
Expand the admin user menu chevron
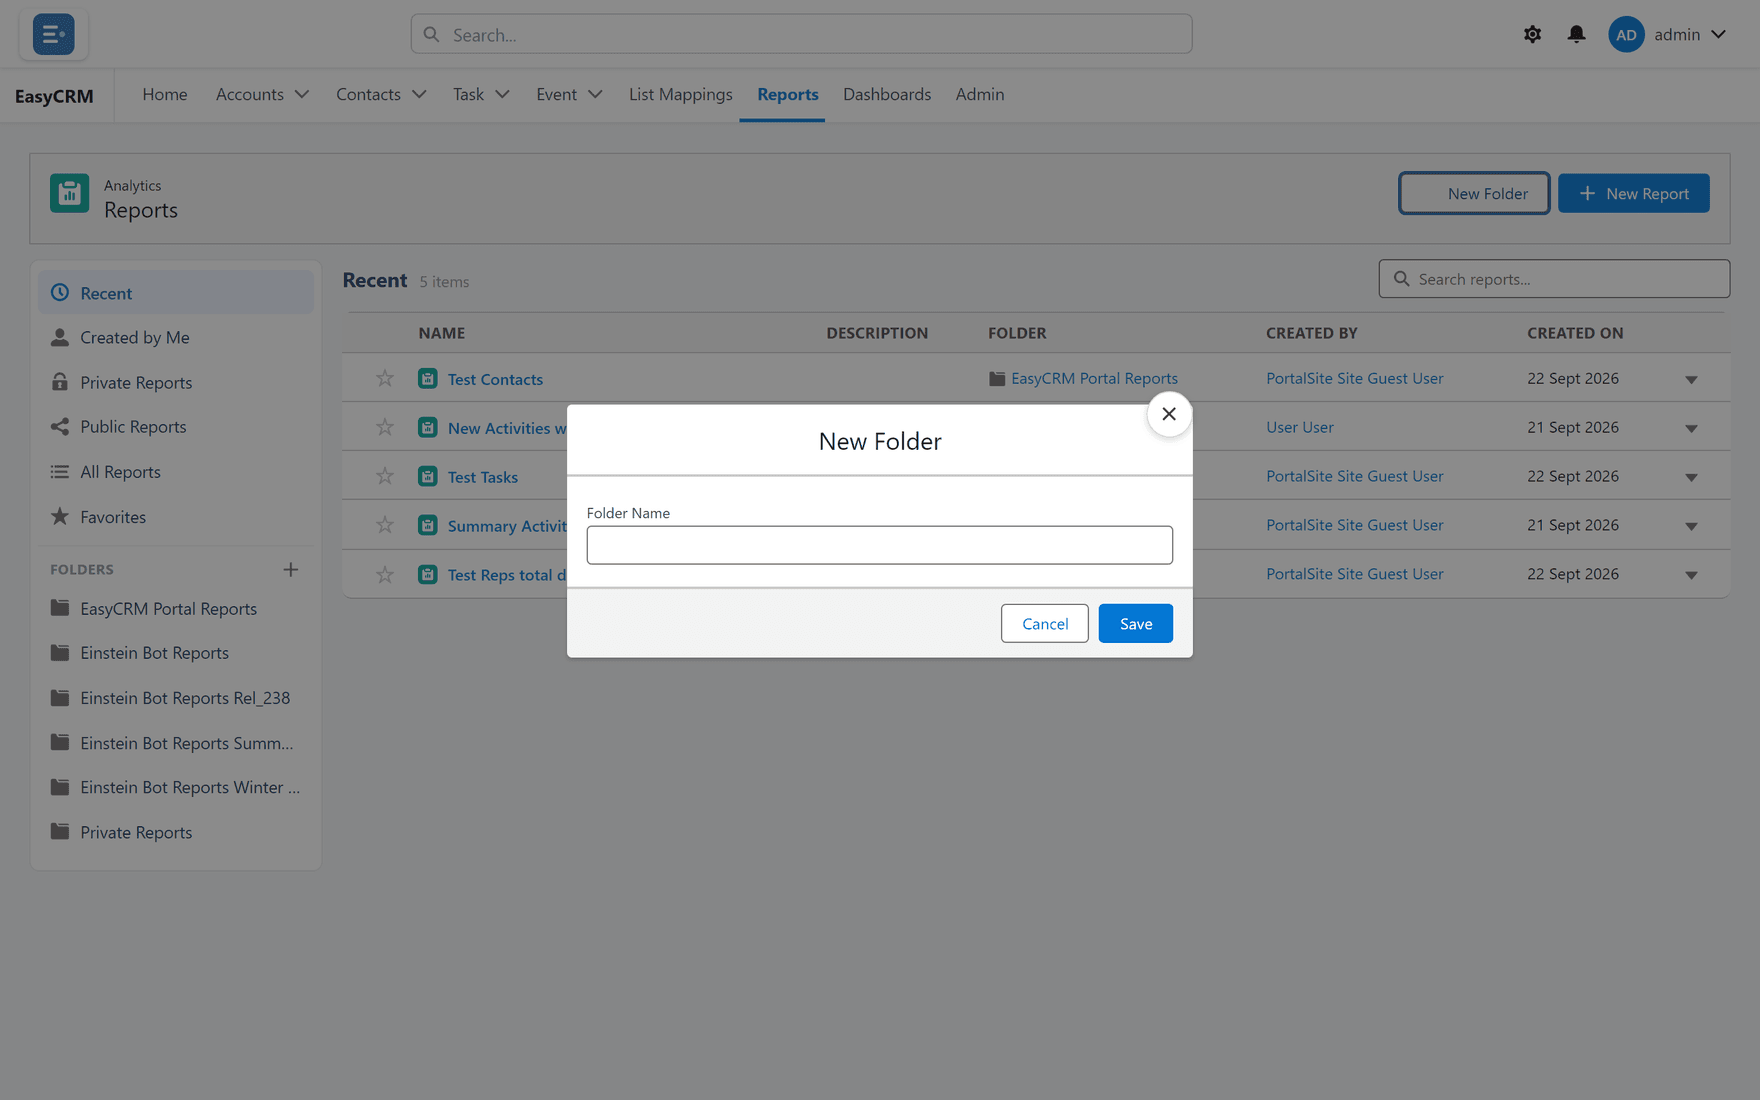click(1718, 34)
